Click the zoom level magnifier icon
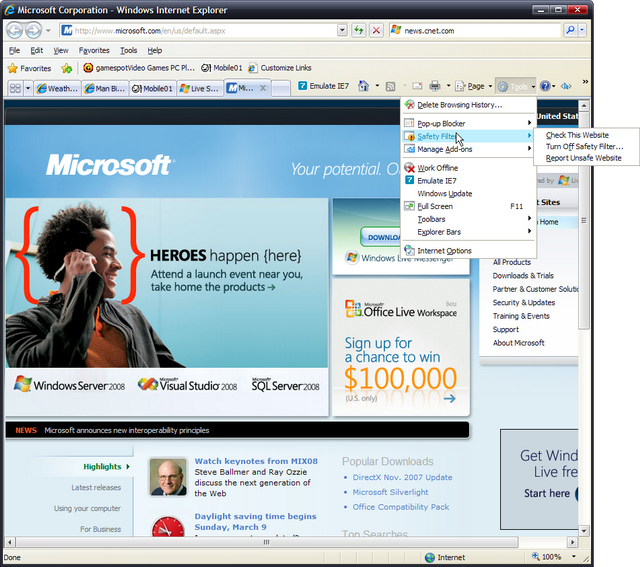This screenshot has width=640, height=567. click(536, 557)
